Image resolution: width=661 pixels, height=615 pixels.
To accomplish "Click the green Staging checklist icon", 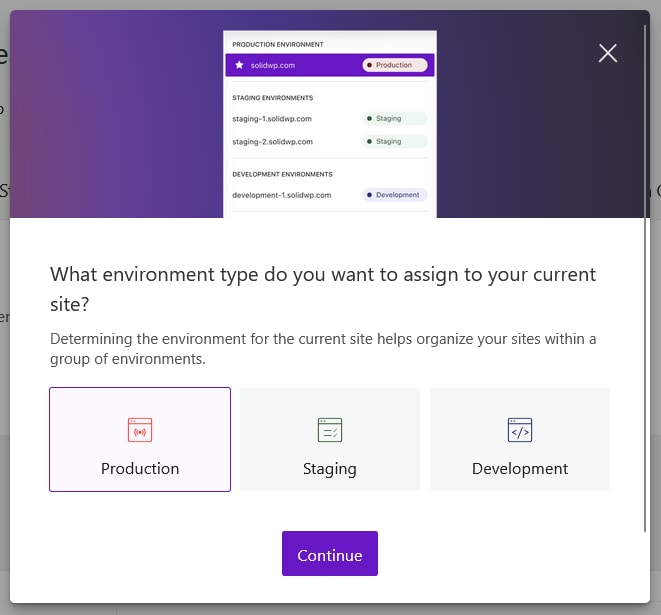I will coord(330,430).
